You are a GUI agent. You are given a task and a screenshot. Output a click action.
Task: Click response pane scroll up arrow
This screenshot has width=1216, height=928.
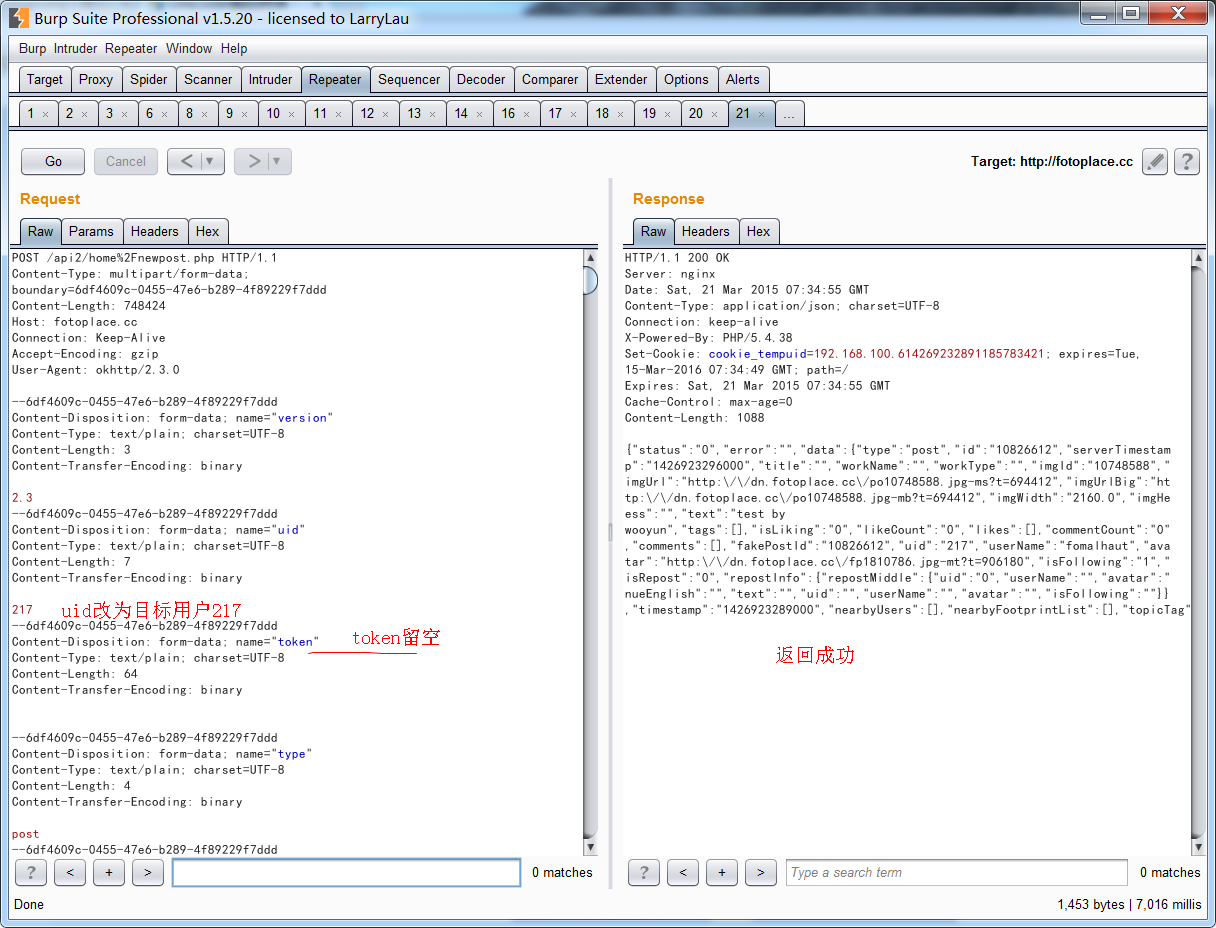click(x=1199, y=258)
